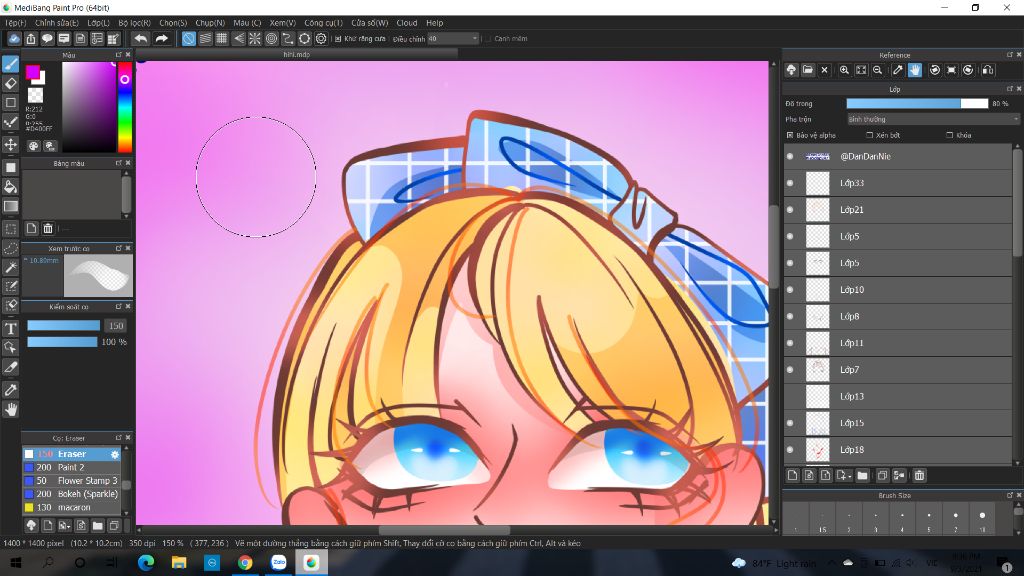Enable the Khóa layer lock checkbox
Screen dimensions: 1024x576
click(x=950, y=135)
